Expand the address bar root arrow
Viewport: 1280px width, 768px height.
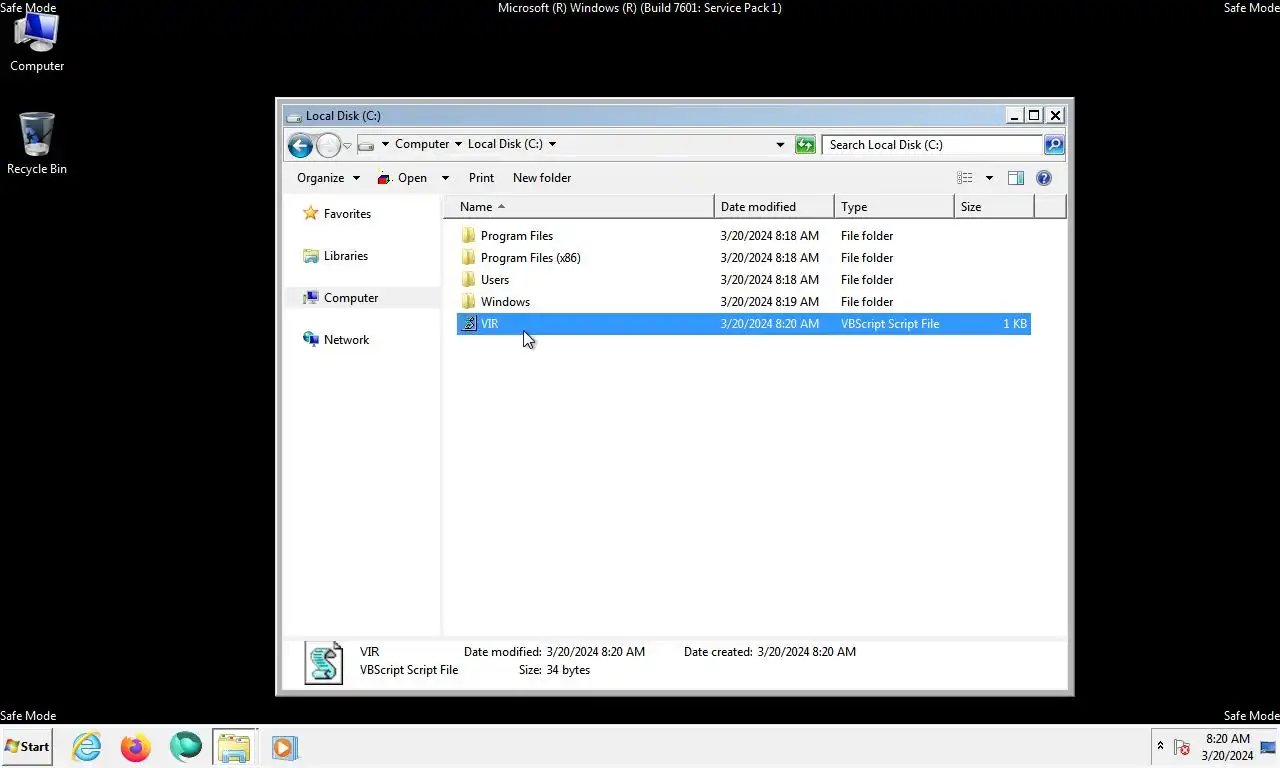[x=385, y=144]
